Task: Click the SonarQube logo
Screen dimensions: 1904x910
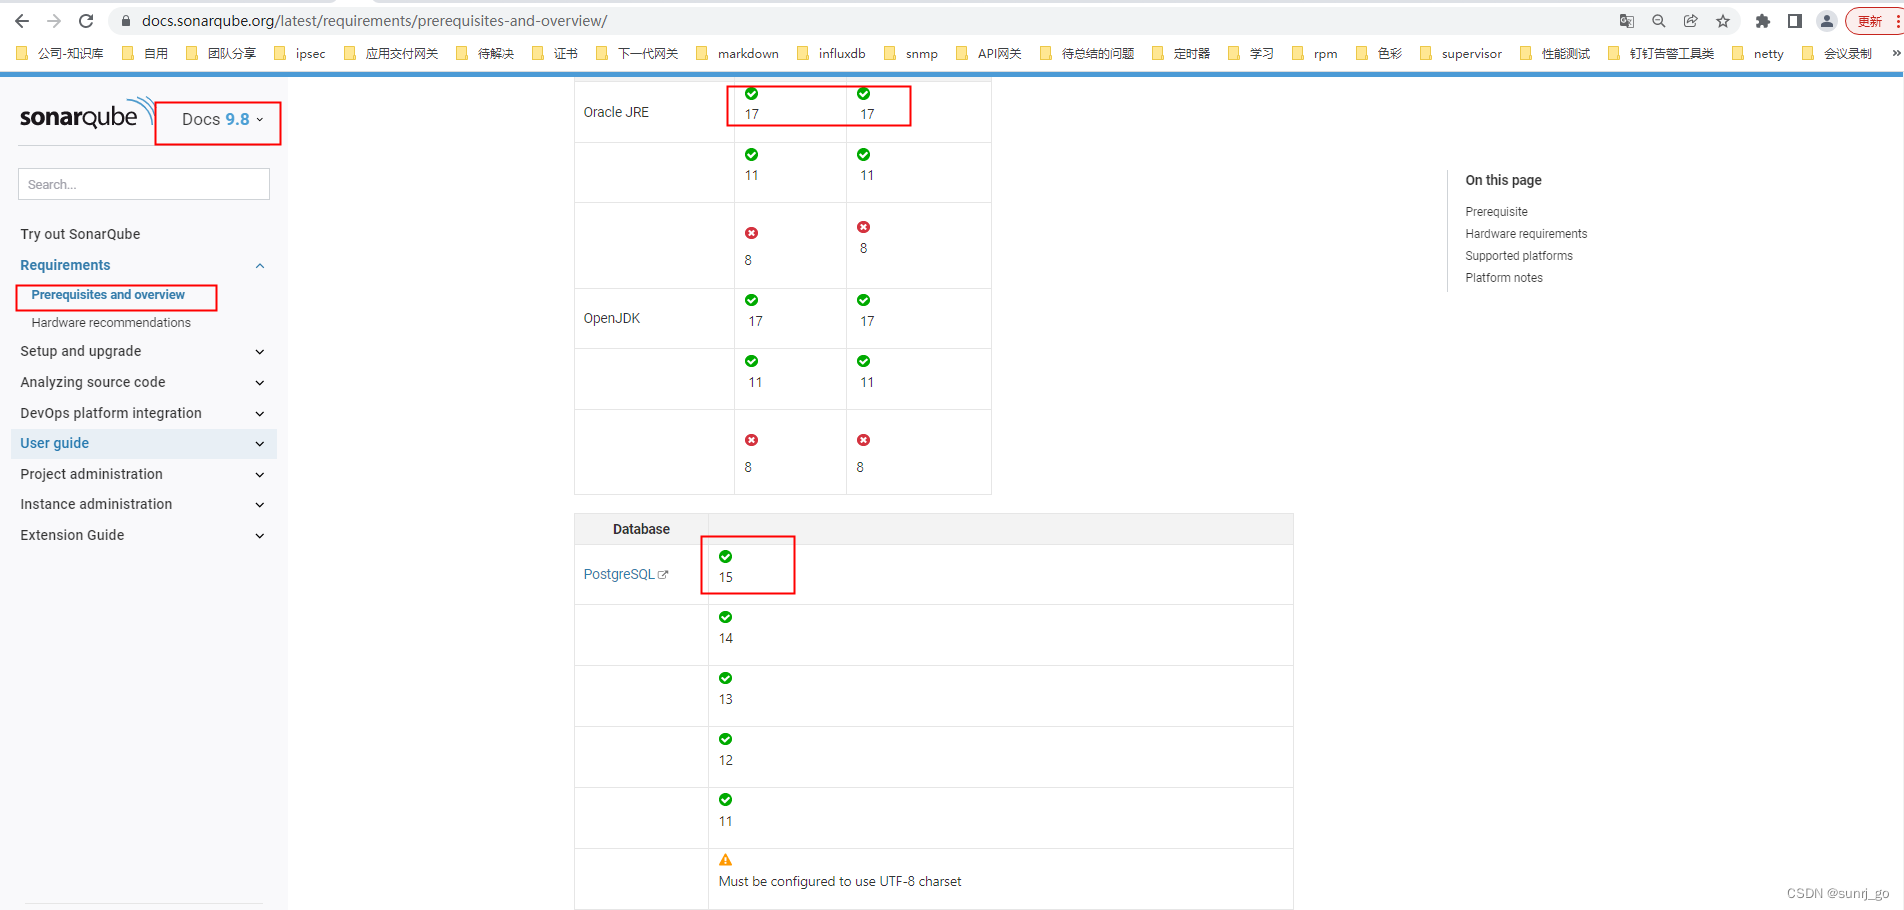Action: point(86,116)
